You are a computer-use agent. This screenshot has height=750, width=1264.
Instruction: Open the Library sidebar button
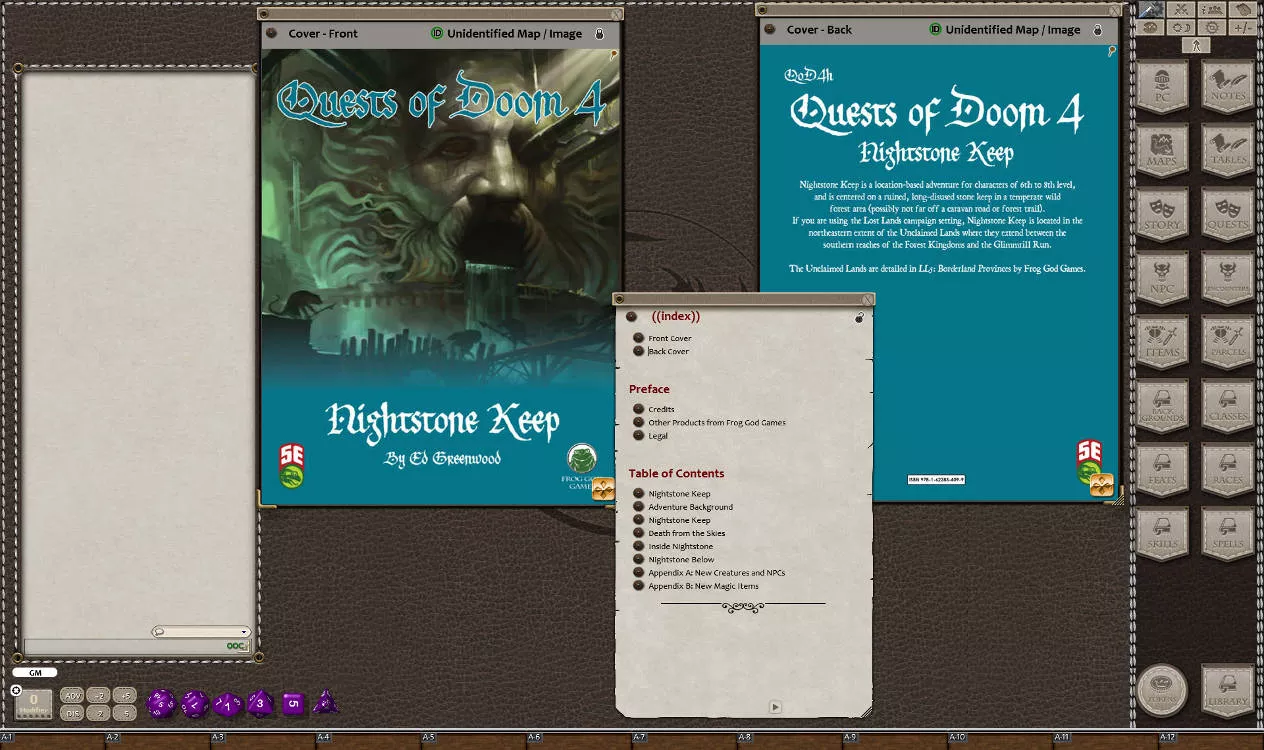(1228, 691)
